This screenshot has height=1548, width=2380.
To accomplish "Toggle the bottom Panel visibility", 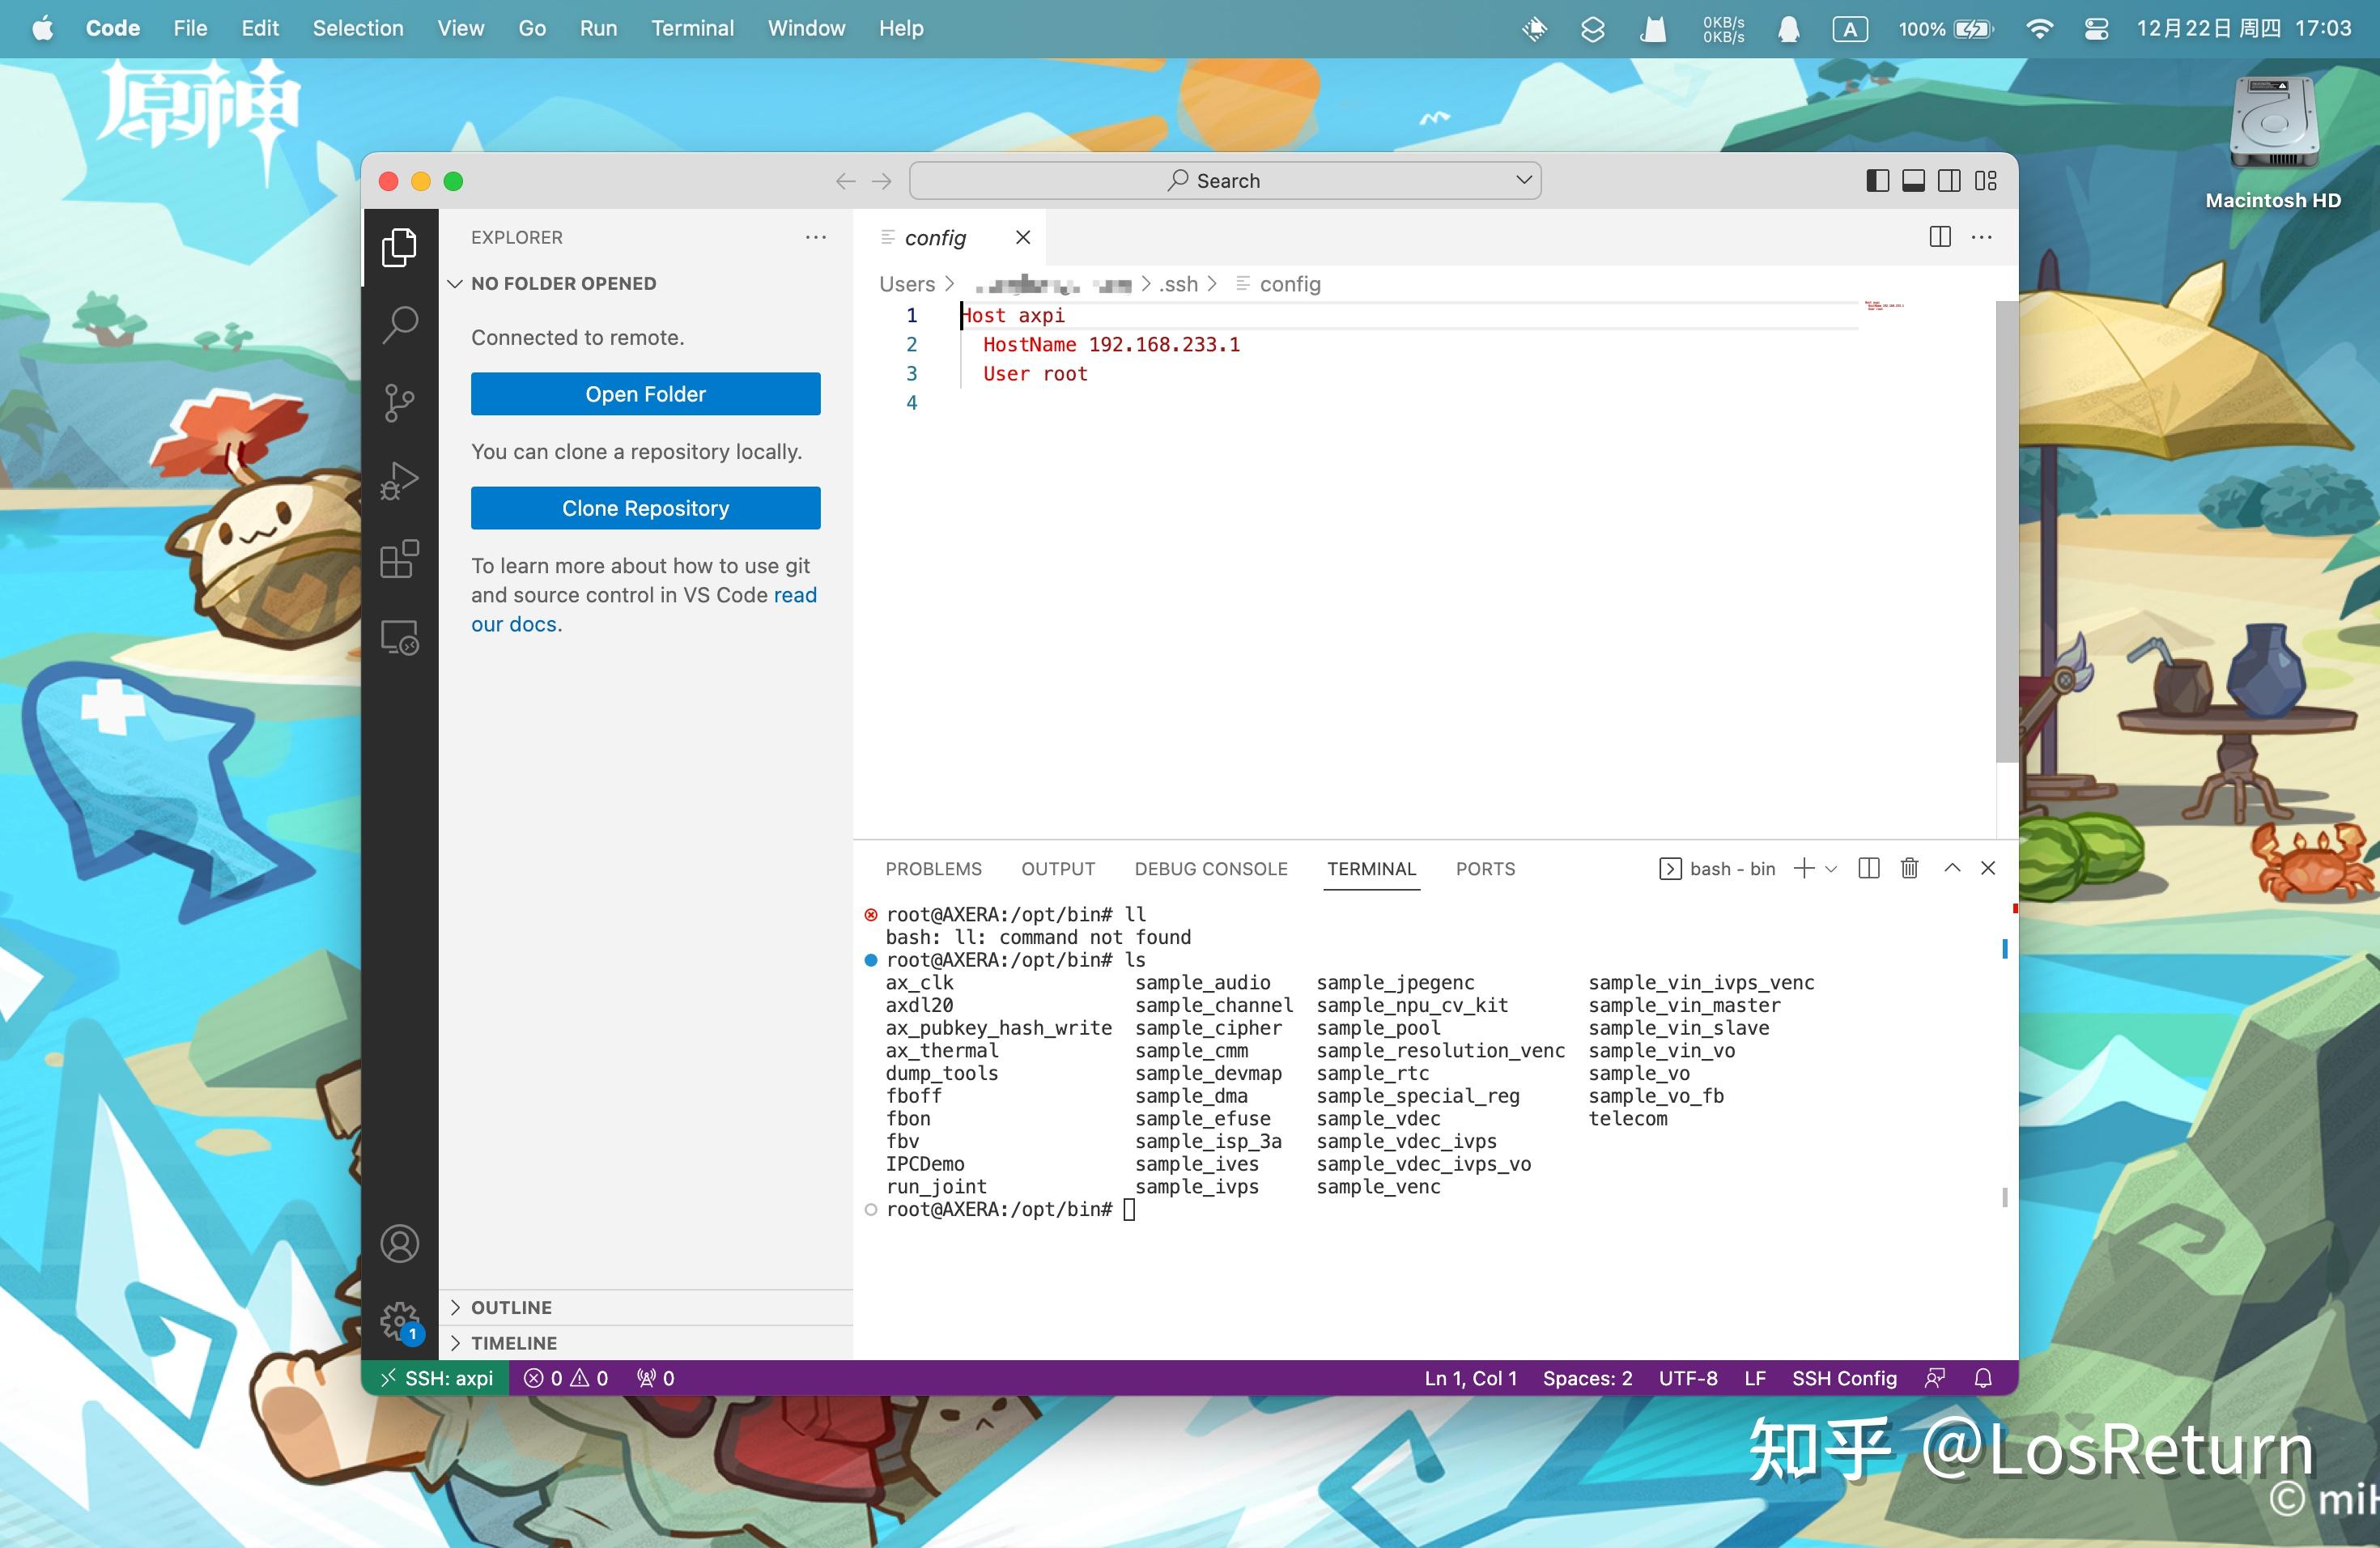I will point(1913,181).
